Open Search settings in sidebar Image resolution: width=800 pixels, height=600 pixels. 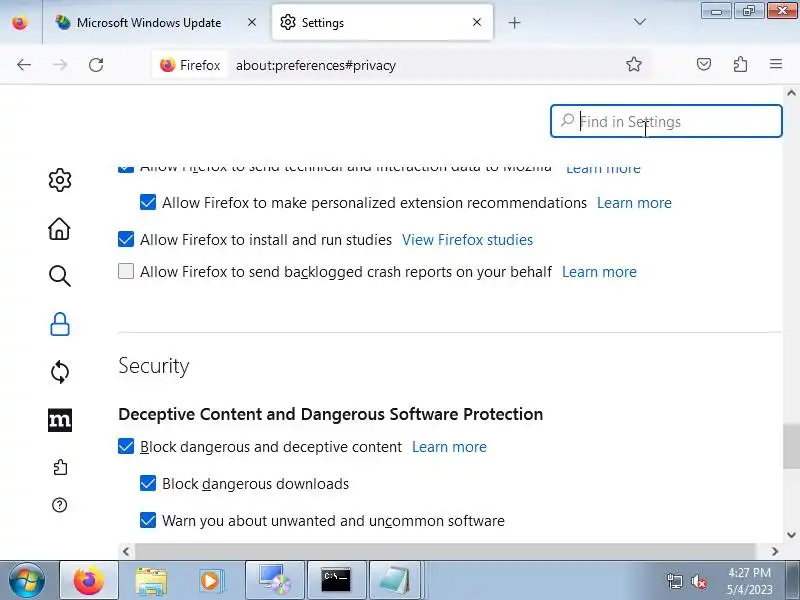60,276
